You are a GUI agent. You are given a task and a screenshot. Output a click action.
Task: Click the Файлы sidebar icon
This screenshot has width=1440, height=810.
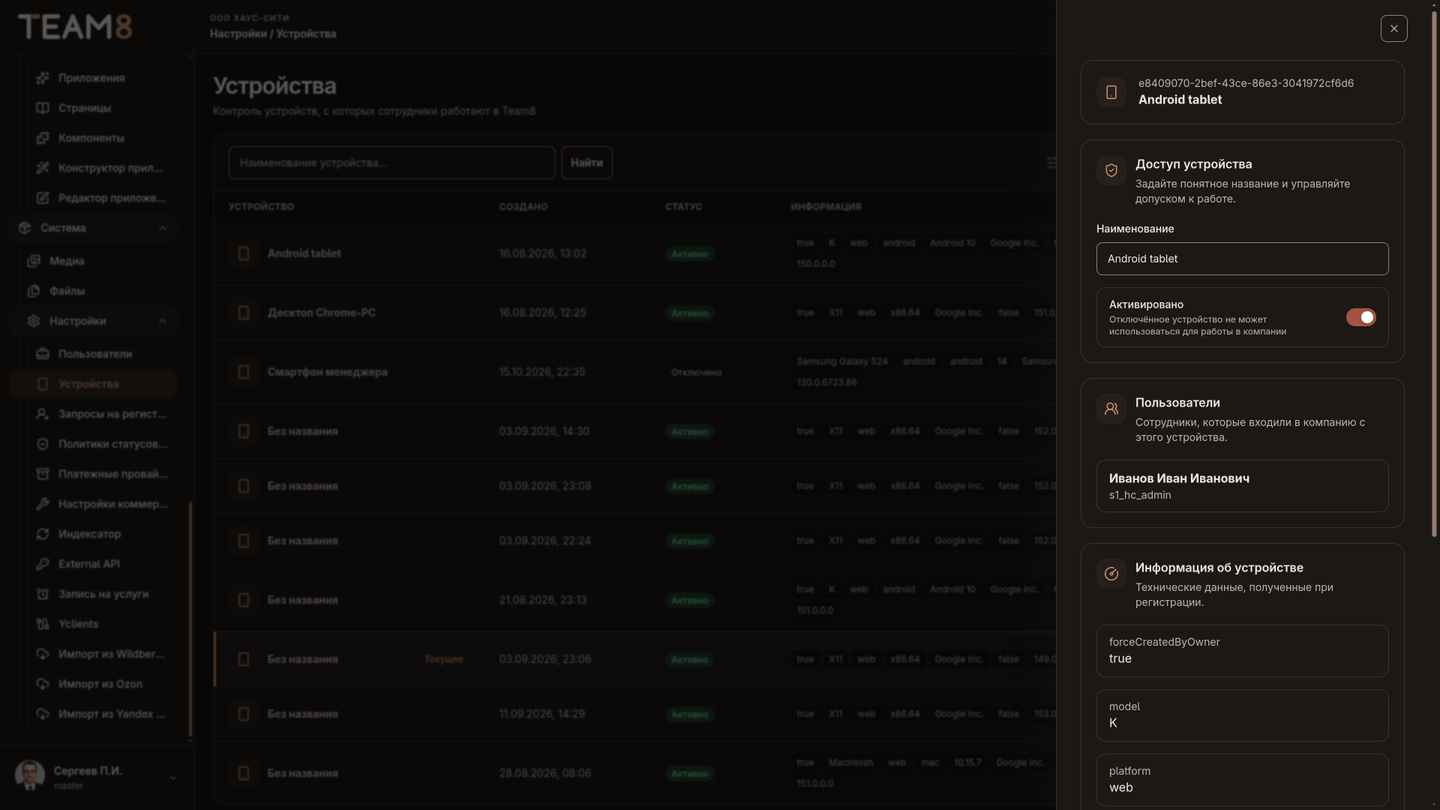34,291
